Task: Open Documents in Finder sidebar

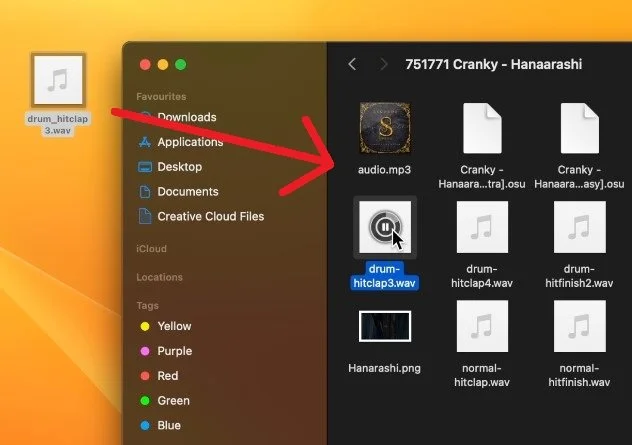Action: pyautogui.click(x=188, y=191)
